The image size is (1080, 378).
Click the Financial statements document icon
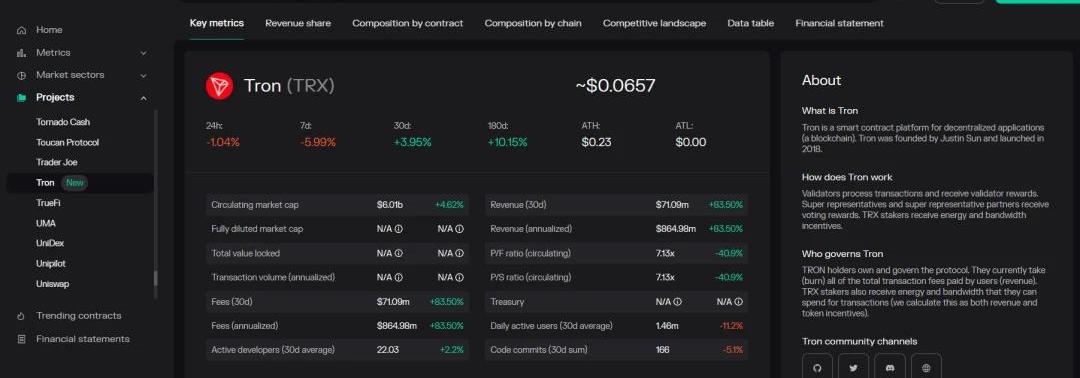tap(21, 339)
